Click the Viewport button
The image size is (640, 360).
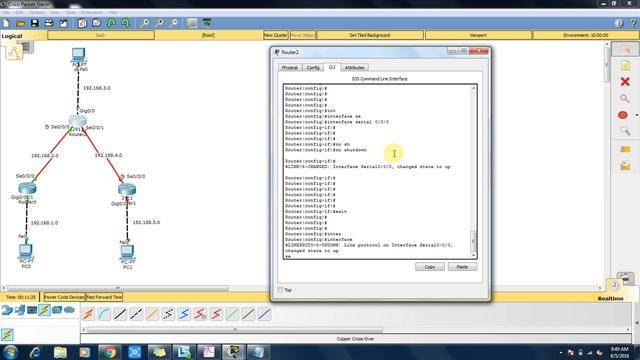point(478,35)
